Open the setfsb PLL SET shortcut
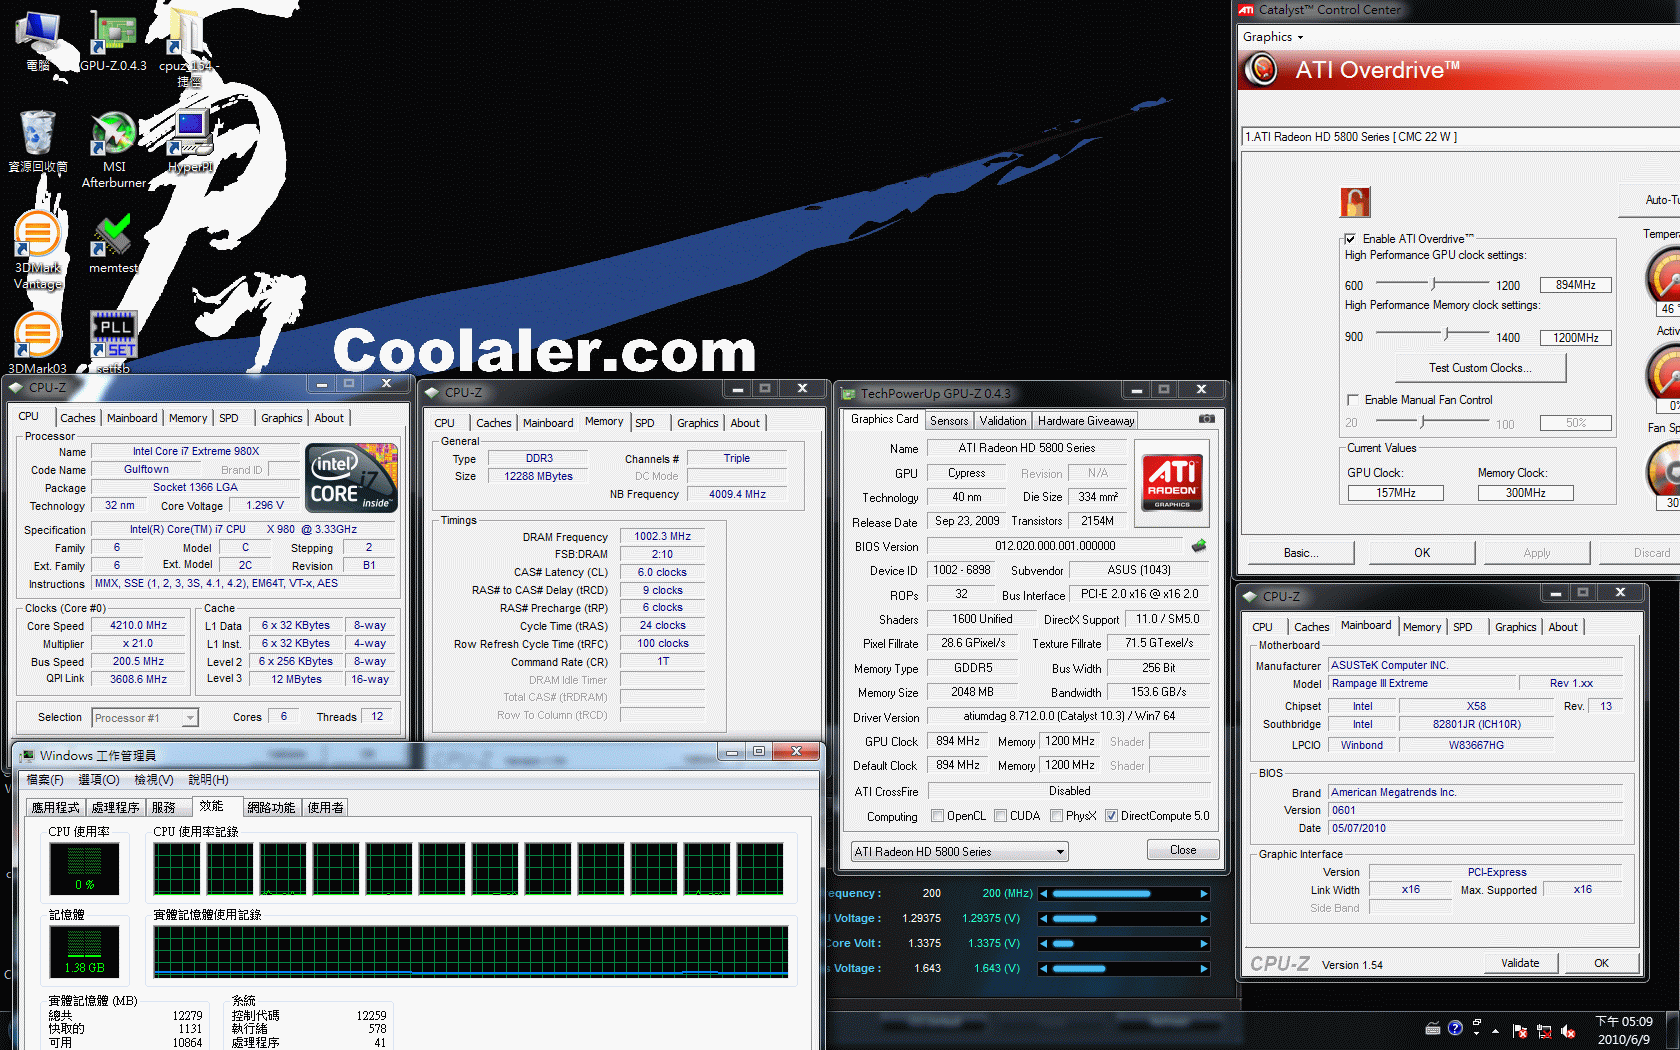 click(x=113, y=341)
